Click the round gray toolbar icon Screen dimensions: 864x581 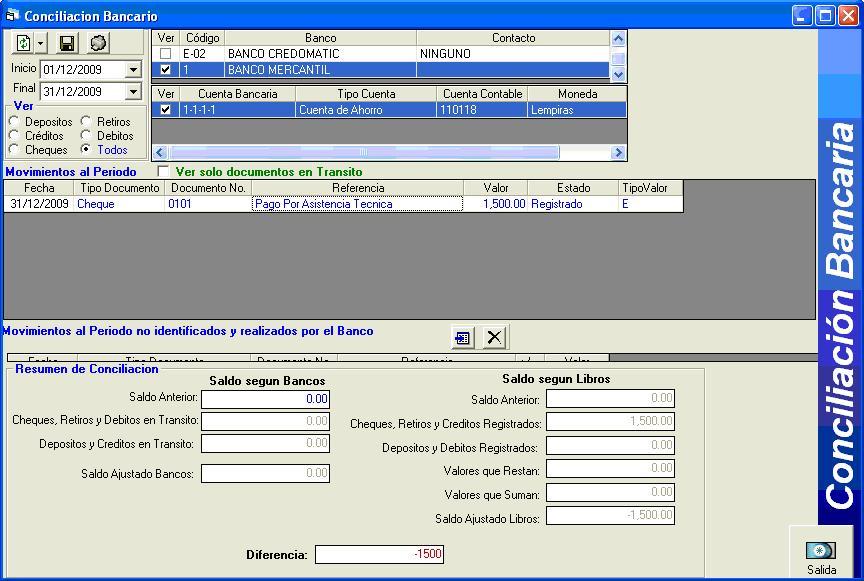(x=98, y=43)
